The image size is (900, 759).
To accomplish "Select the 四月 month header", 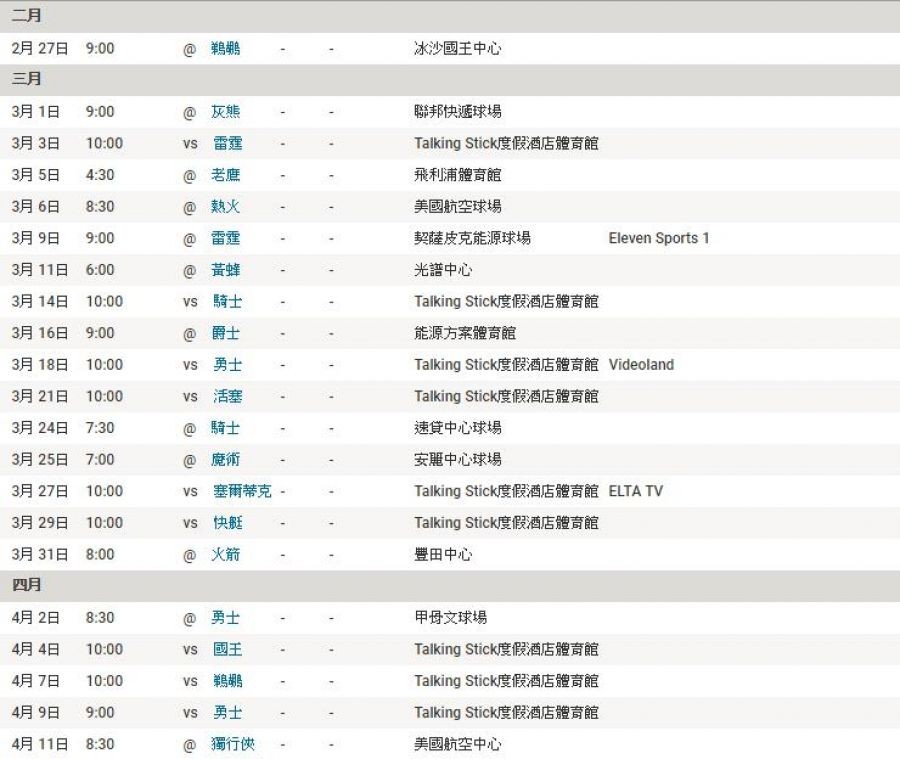I will point(26,585).
